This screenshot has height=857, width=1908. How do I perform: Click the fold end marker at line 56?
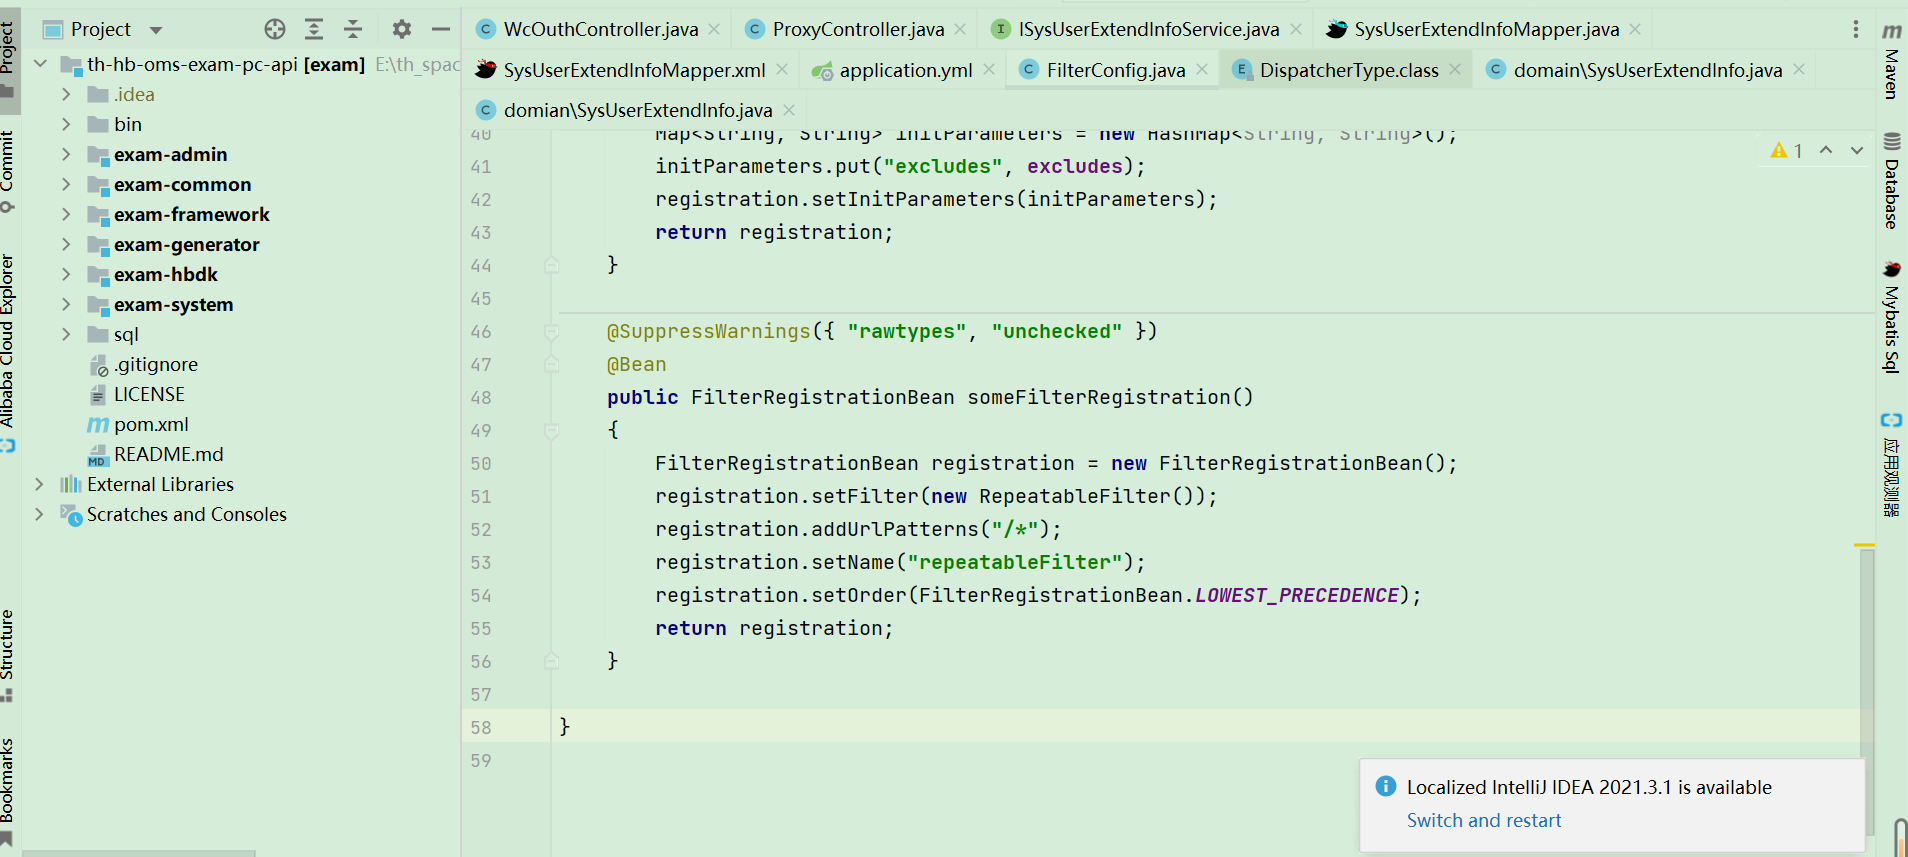551,661
